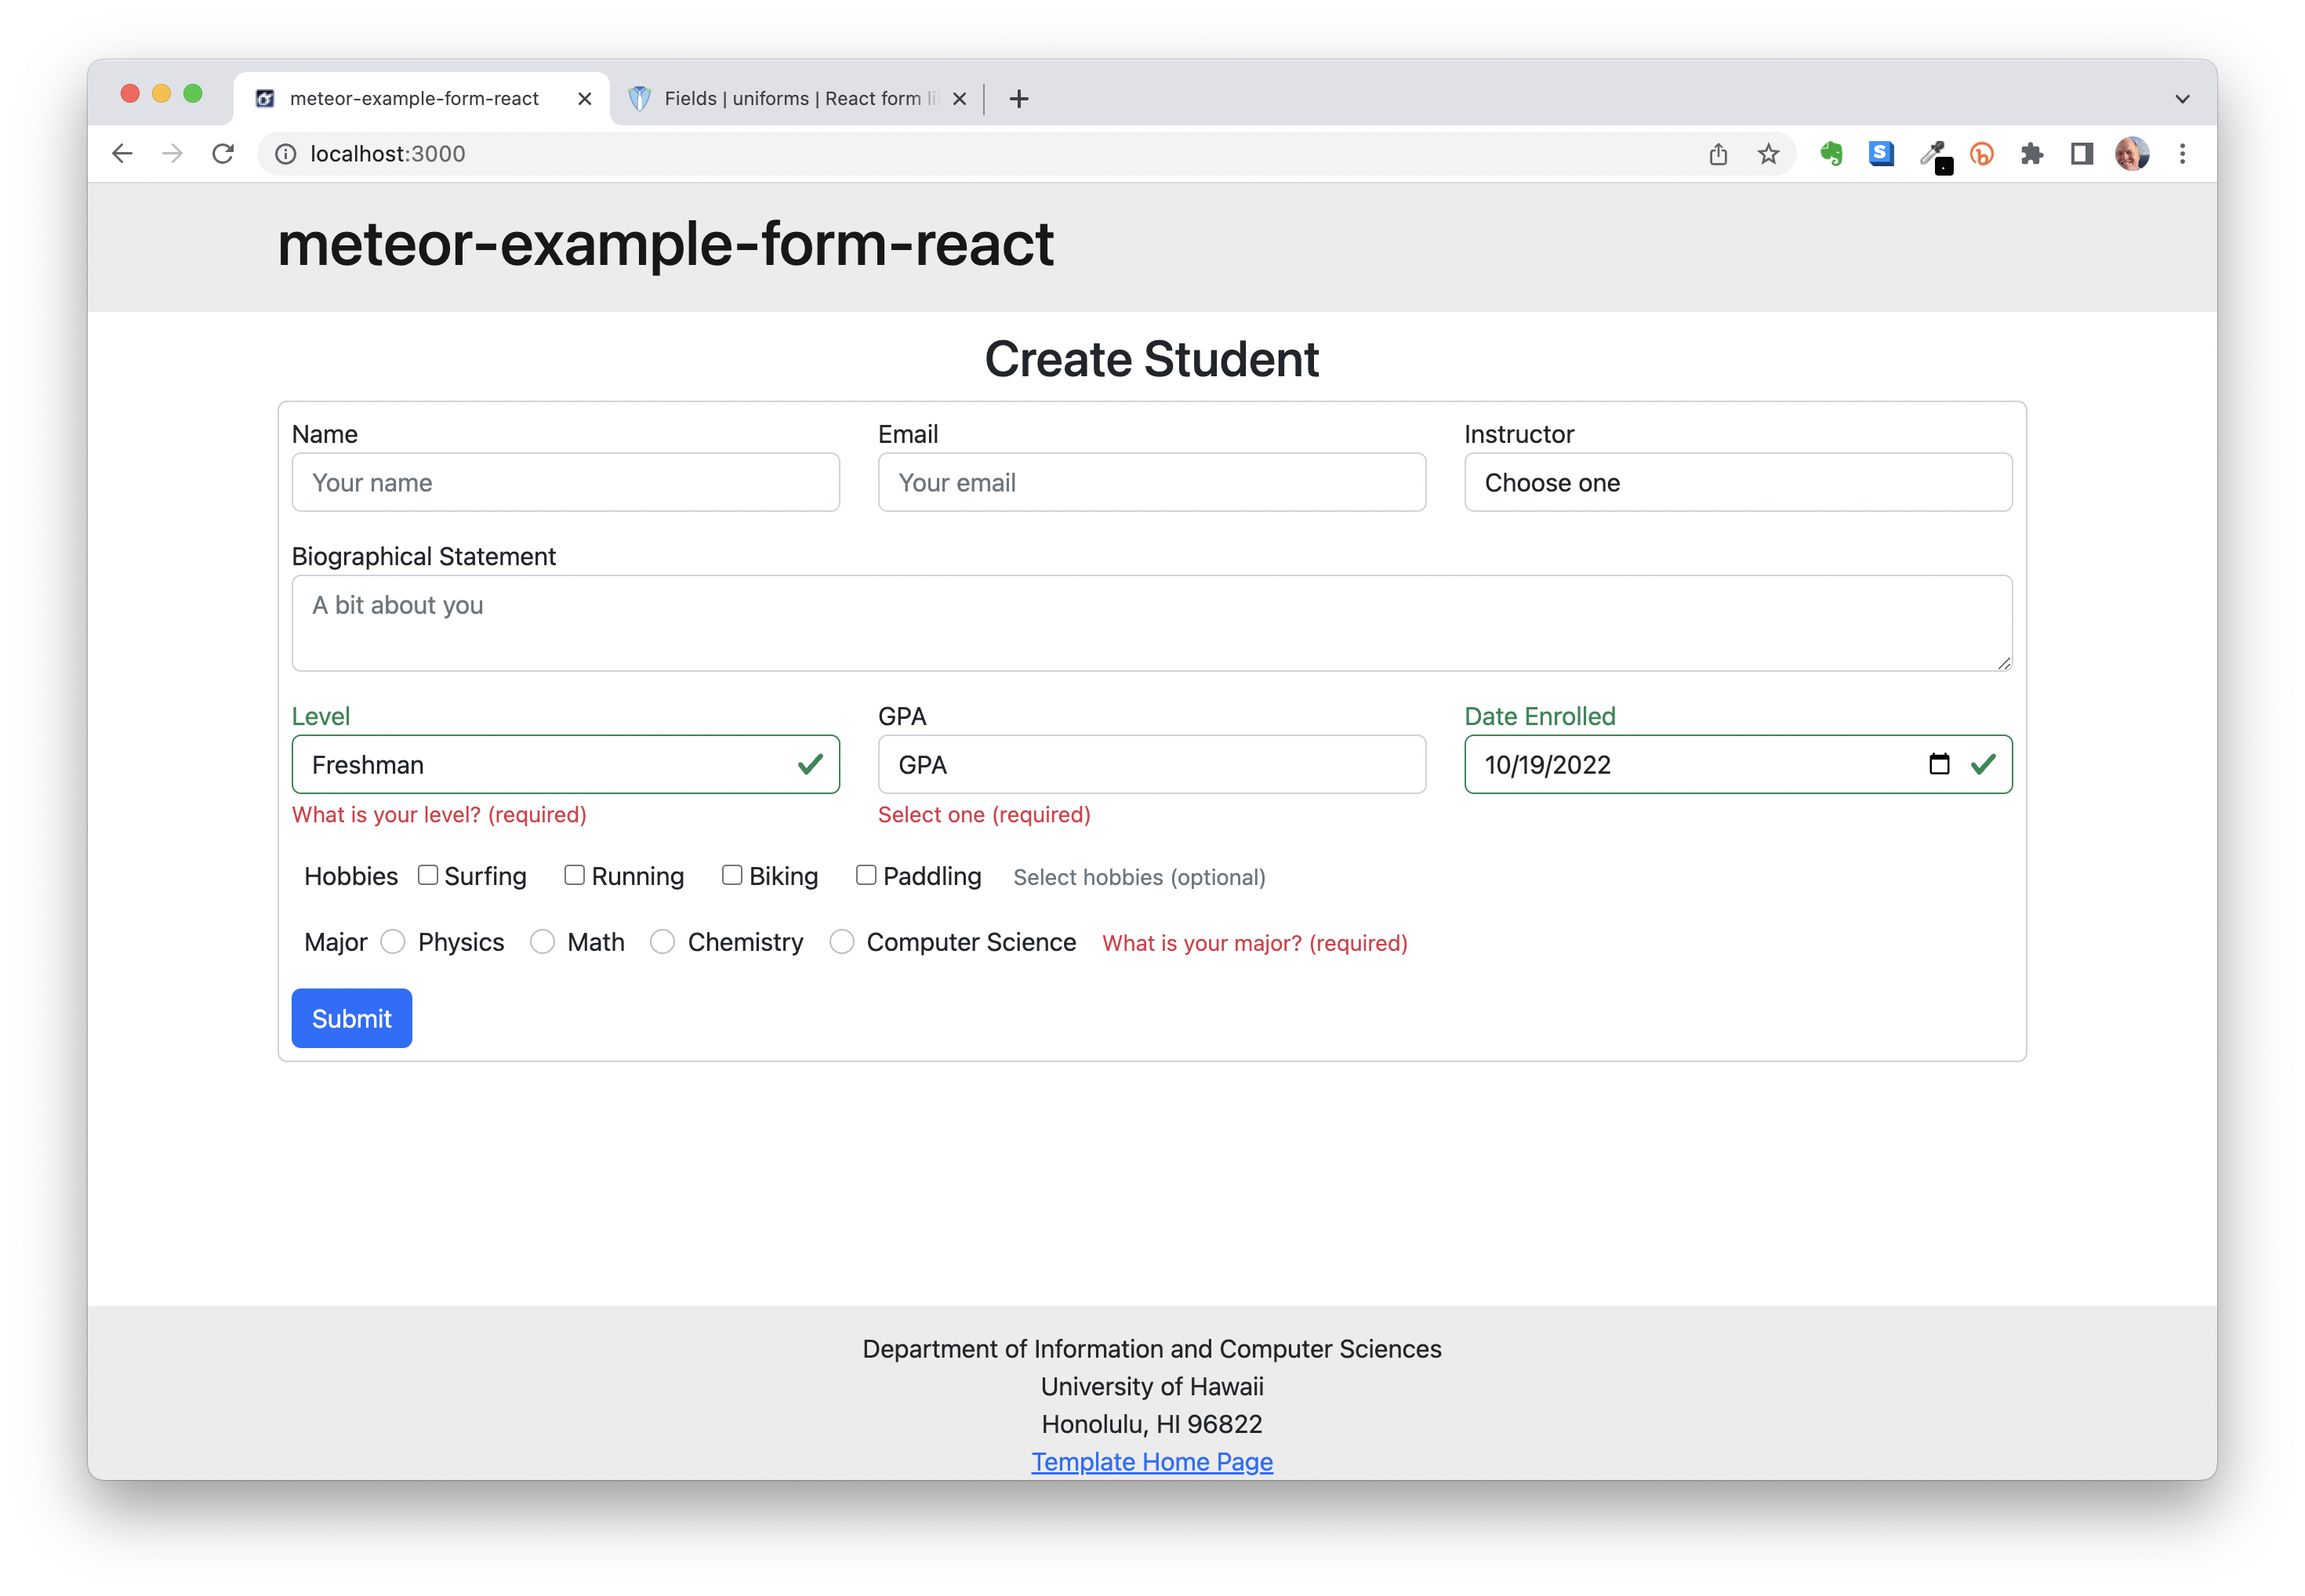The width and height of the screenshot is (2305, 1596).
Task: Click 'Honolulu, HI 96822' footer text
Action: point(1152,1424)
